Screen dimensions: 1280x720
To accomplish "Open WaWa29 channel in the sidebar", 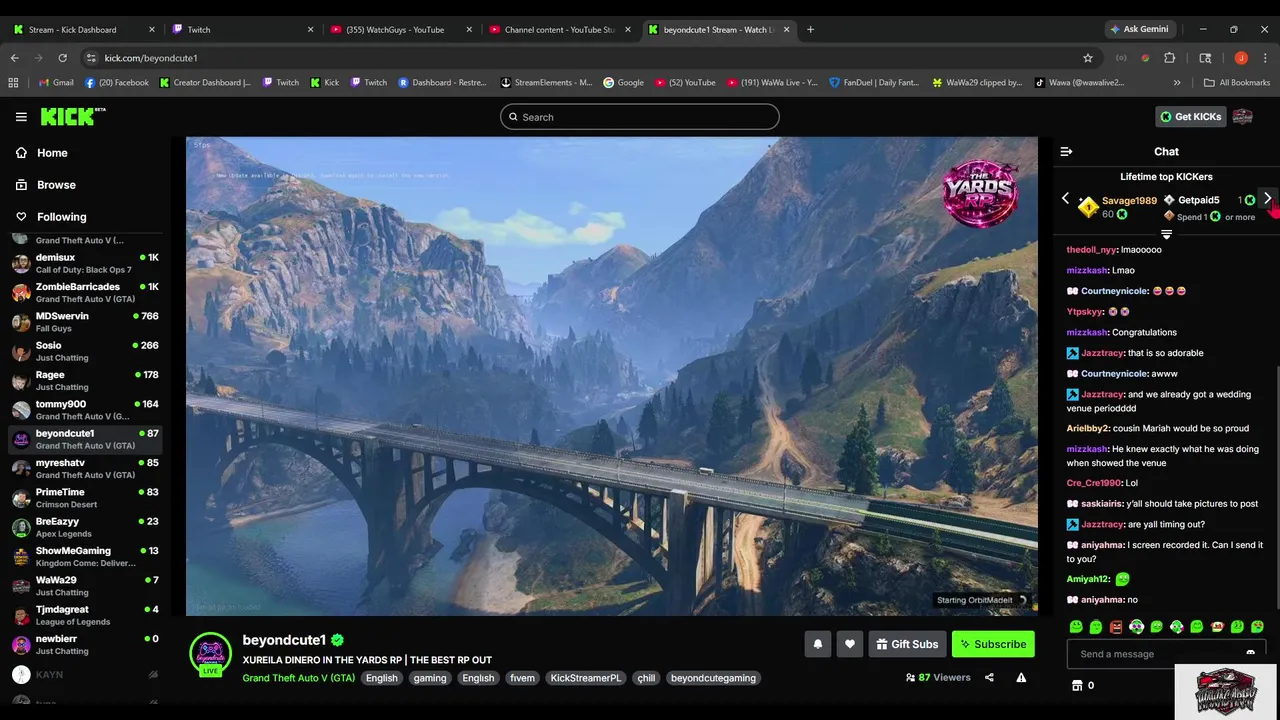I will [x=84, y=586].
